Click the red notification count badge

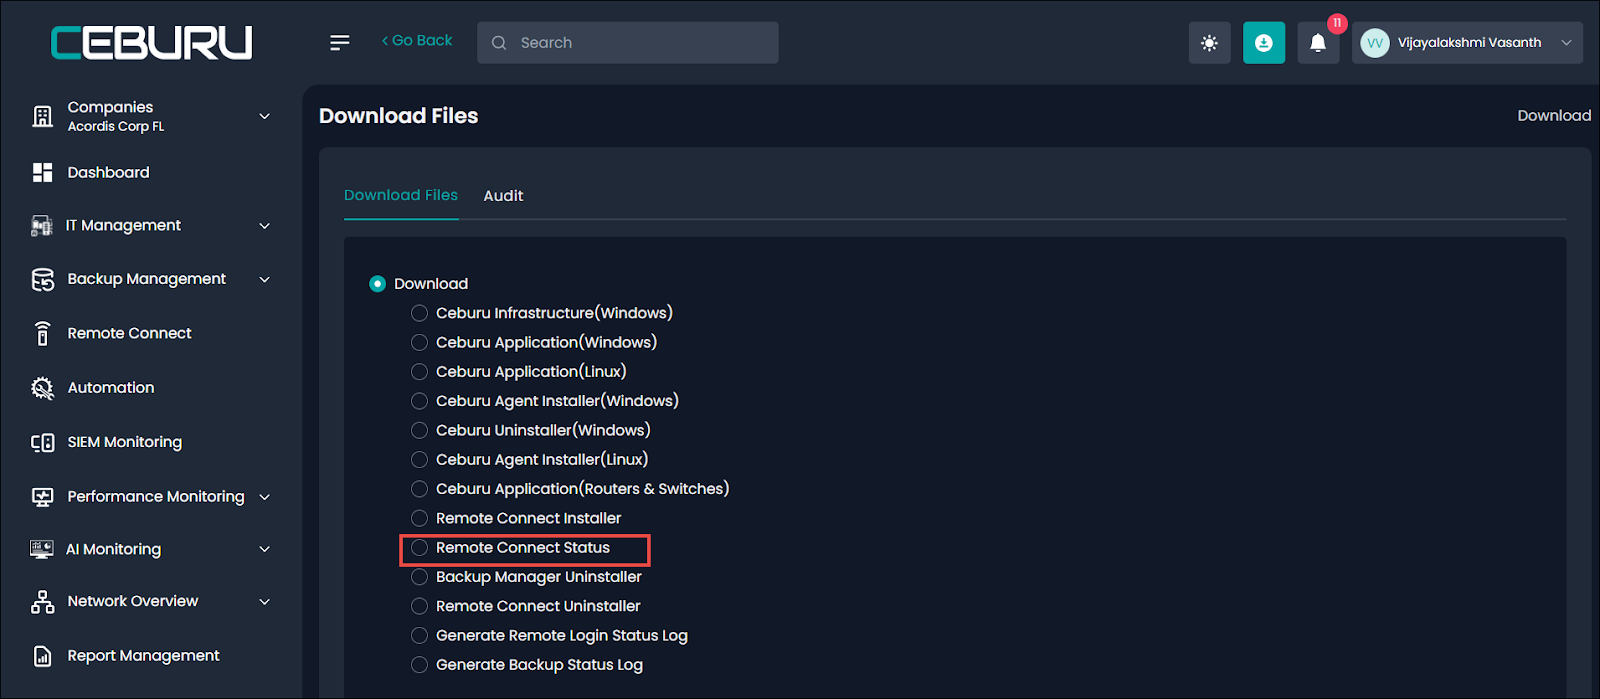click(1337, 23)
